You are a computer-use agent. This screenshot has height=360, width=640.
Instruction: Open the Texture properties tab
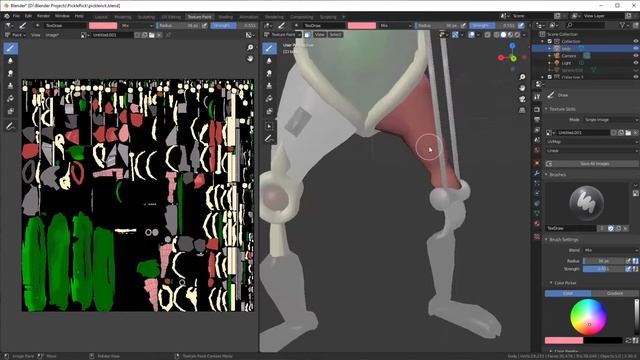coord(537,236)
